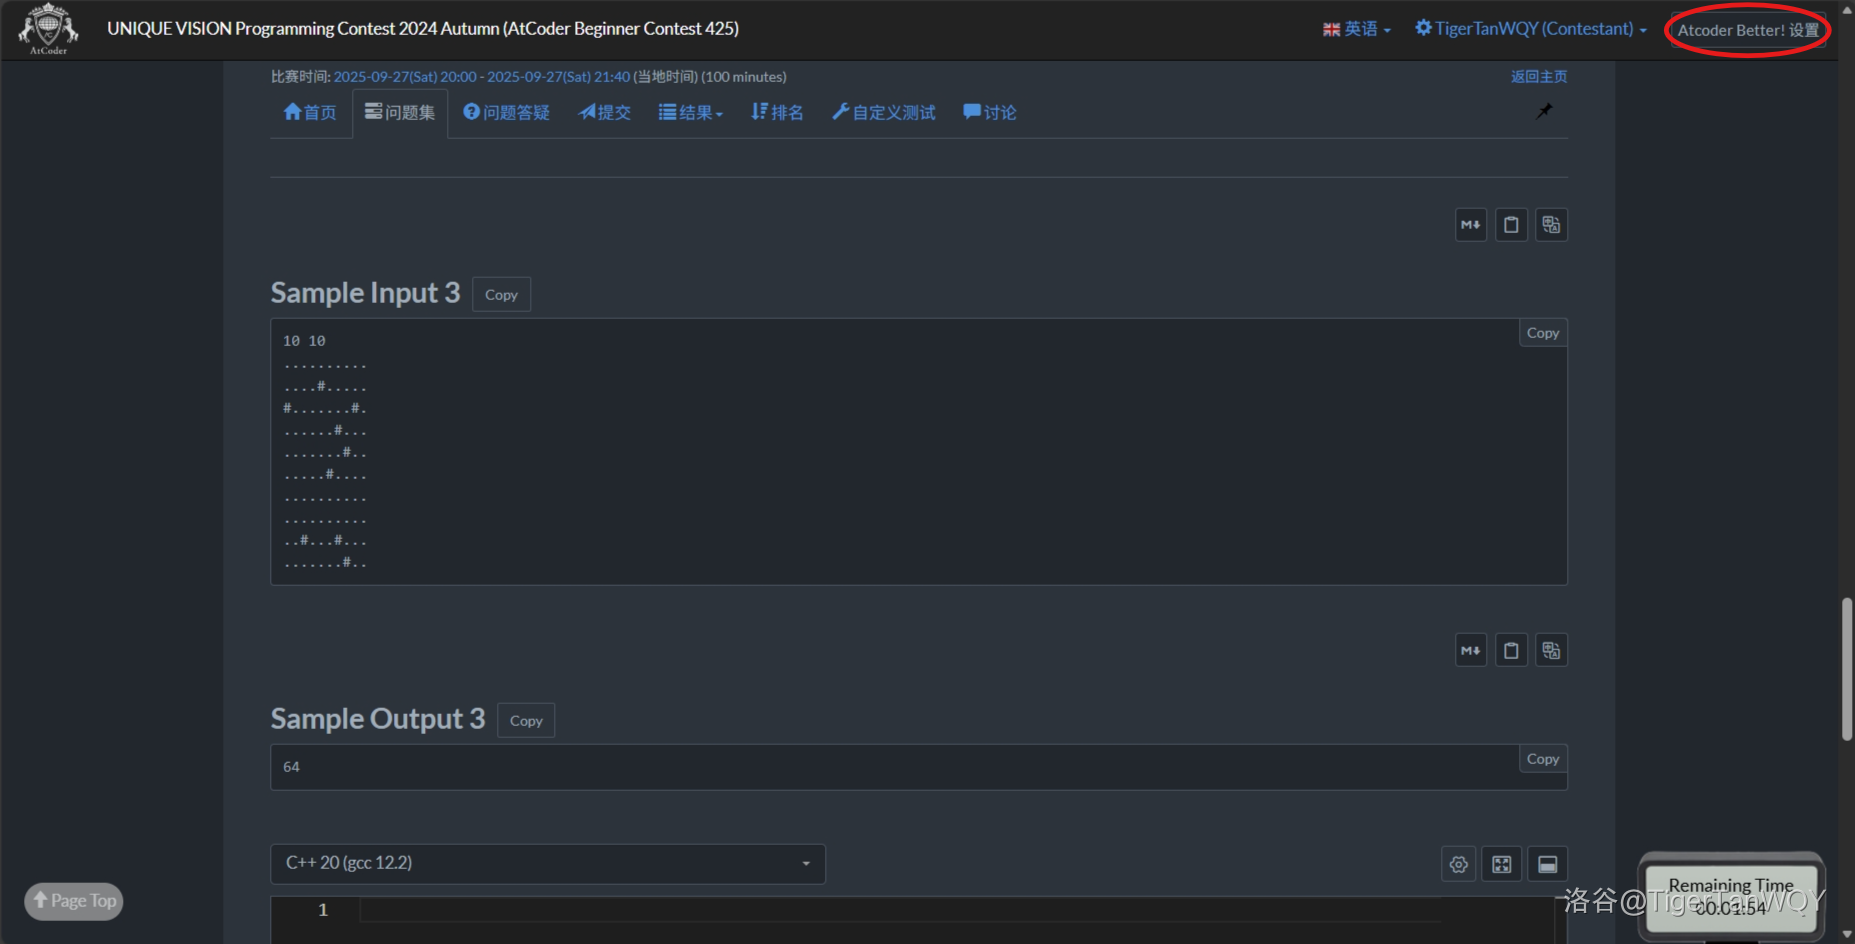The height and width of the screenshot is (944, 1855).
Task: Click the Markdown icon above Sample Input 3
Action: point(1470,225)
